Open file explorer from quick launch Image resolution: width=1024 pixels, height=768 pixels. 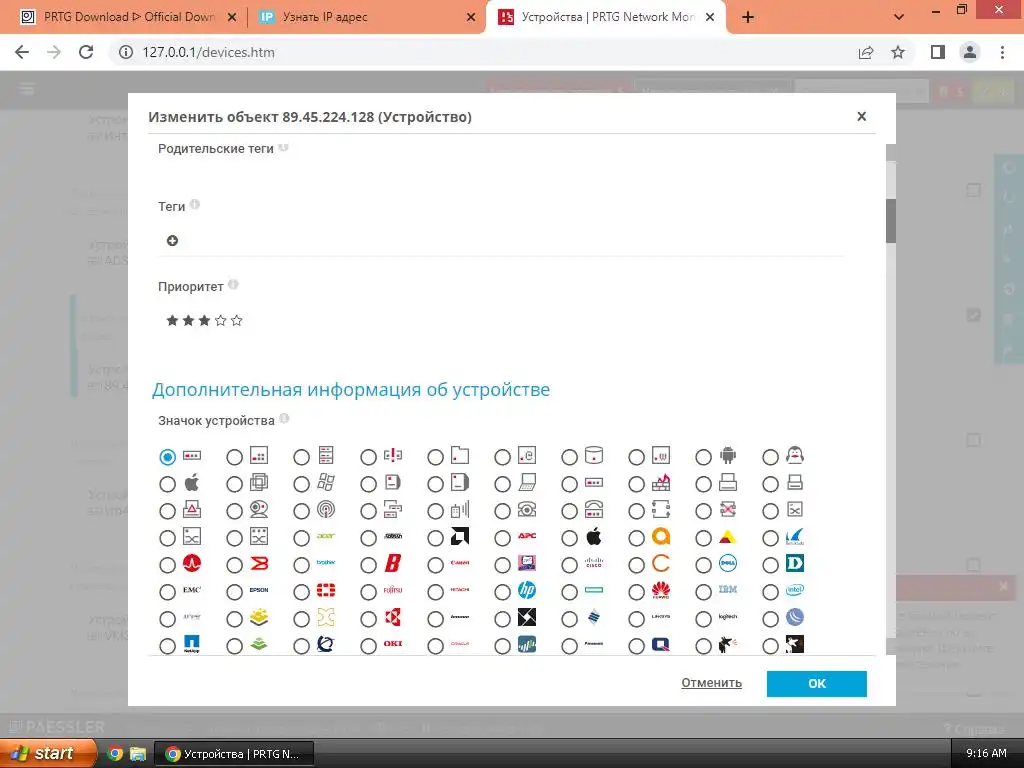tap(138, 754)
